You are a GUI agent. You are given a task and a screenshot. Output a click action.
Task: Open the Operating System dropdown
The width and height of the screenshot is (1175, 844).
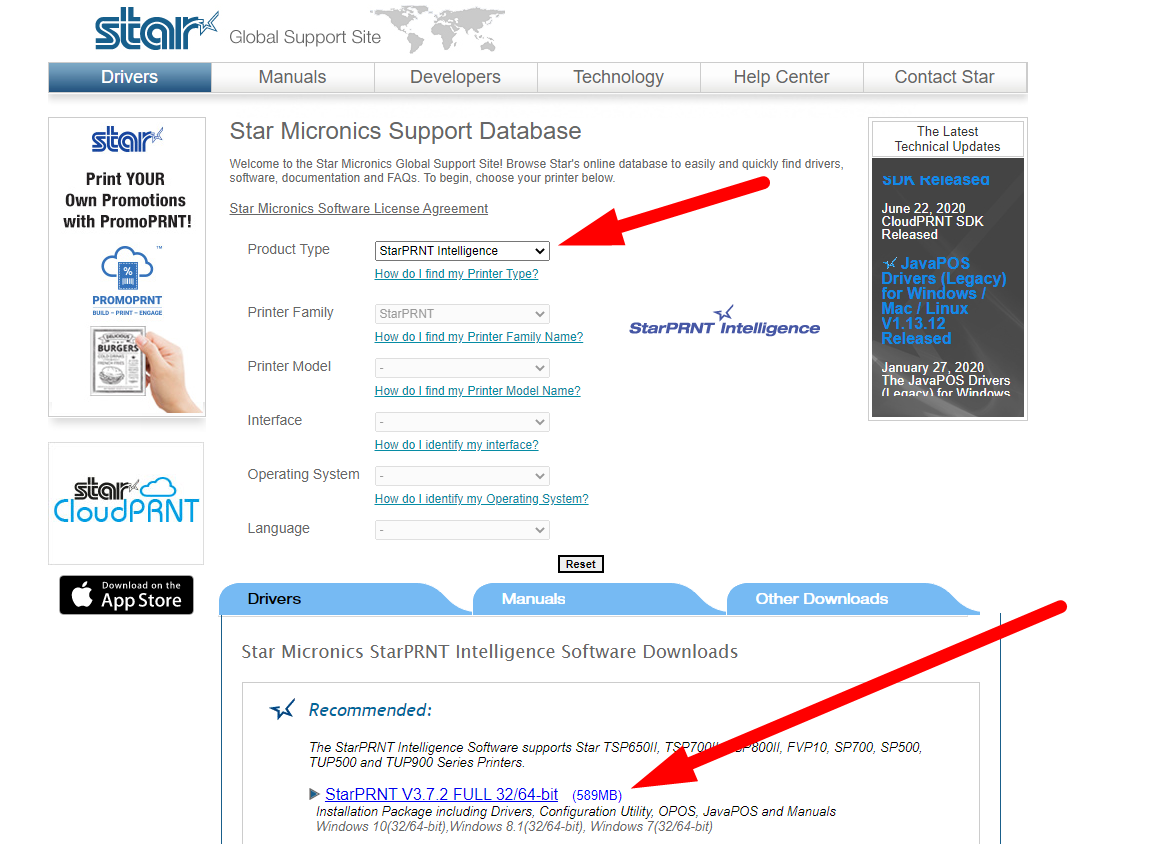[462, 476]
